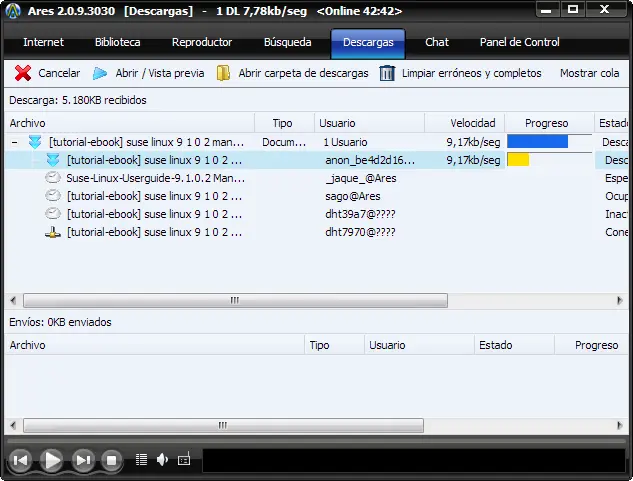Click 'Descarga: 5.180KB recibidos' status text
This screenshot has width=633, height=481.
click(x=78, y=100)
